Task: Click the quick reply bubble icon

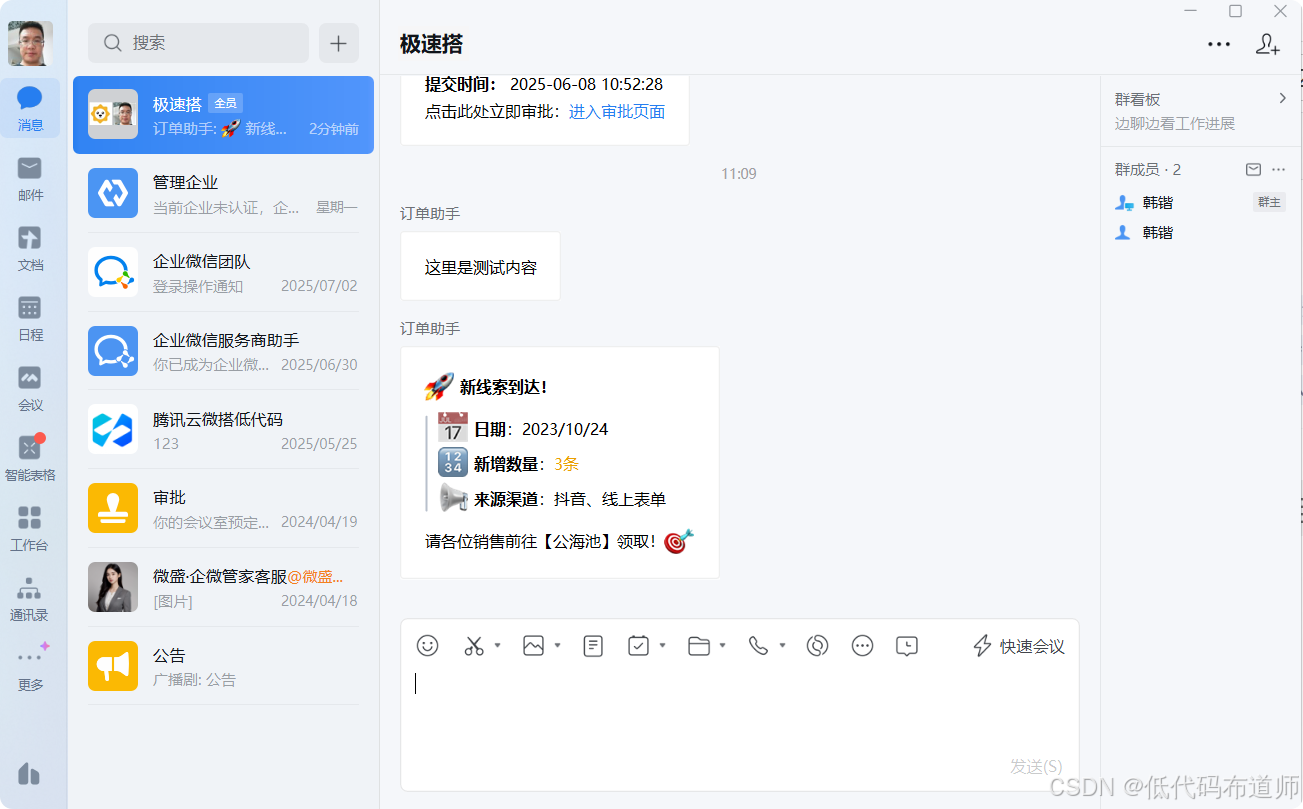Action: click(906, 646)
